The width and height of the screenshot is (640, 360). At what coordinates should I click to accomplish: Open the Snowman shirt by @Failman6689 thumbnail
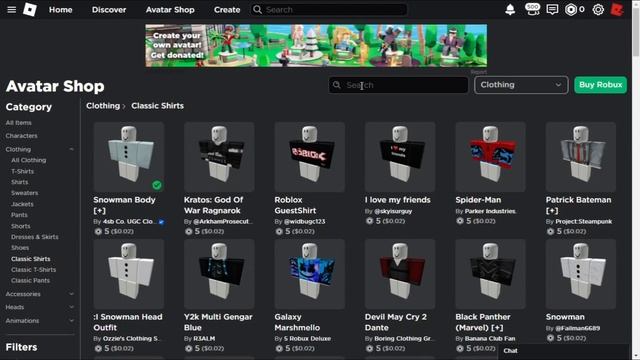(581, 274)
